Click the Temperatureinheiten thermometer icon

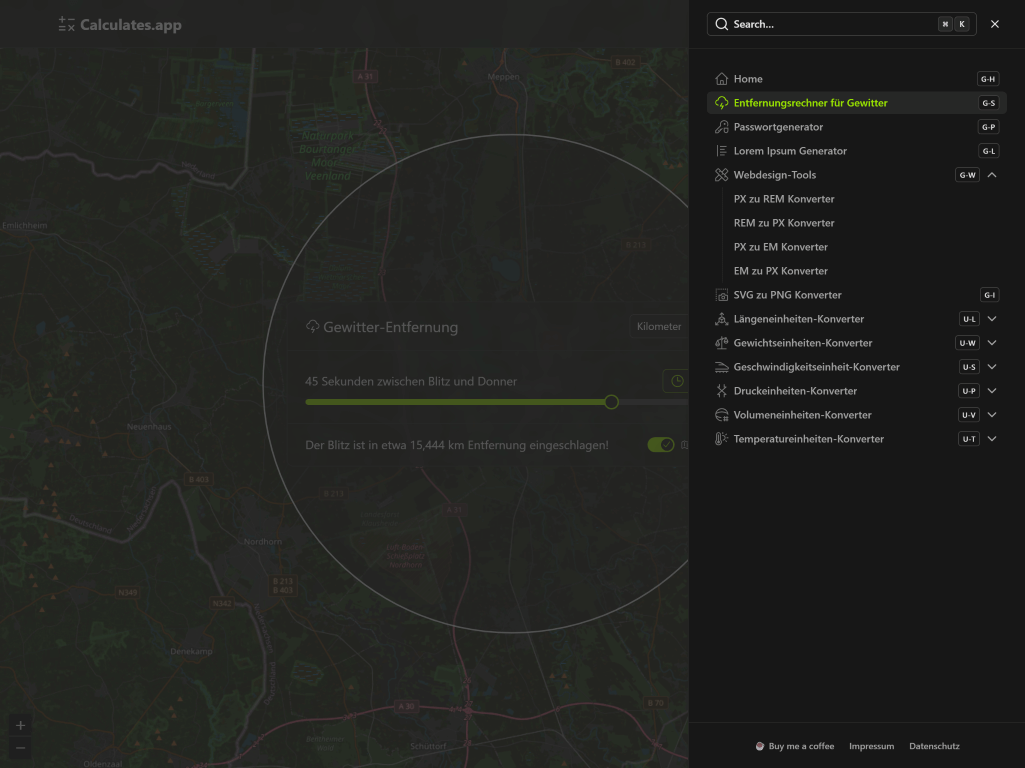722,439
